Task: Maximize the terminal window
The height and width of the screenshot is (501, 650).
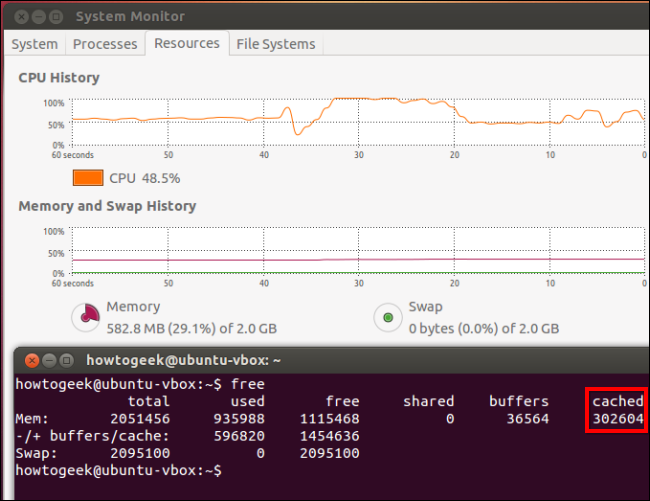Action: (66, 361)
